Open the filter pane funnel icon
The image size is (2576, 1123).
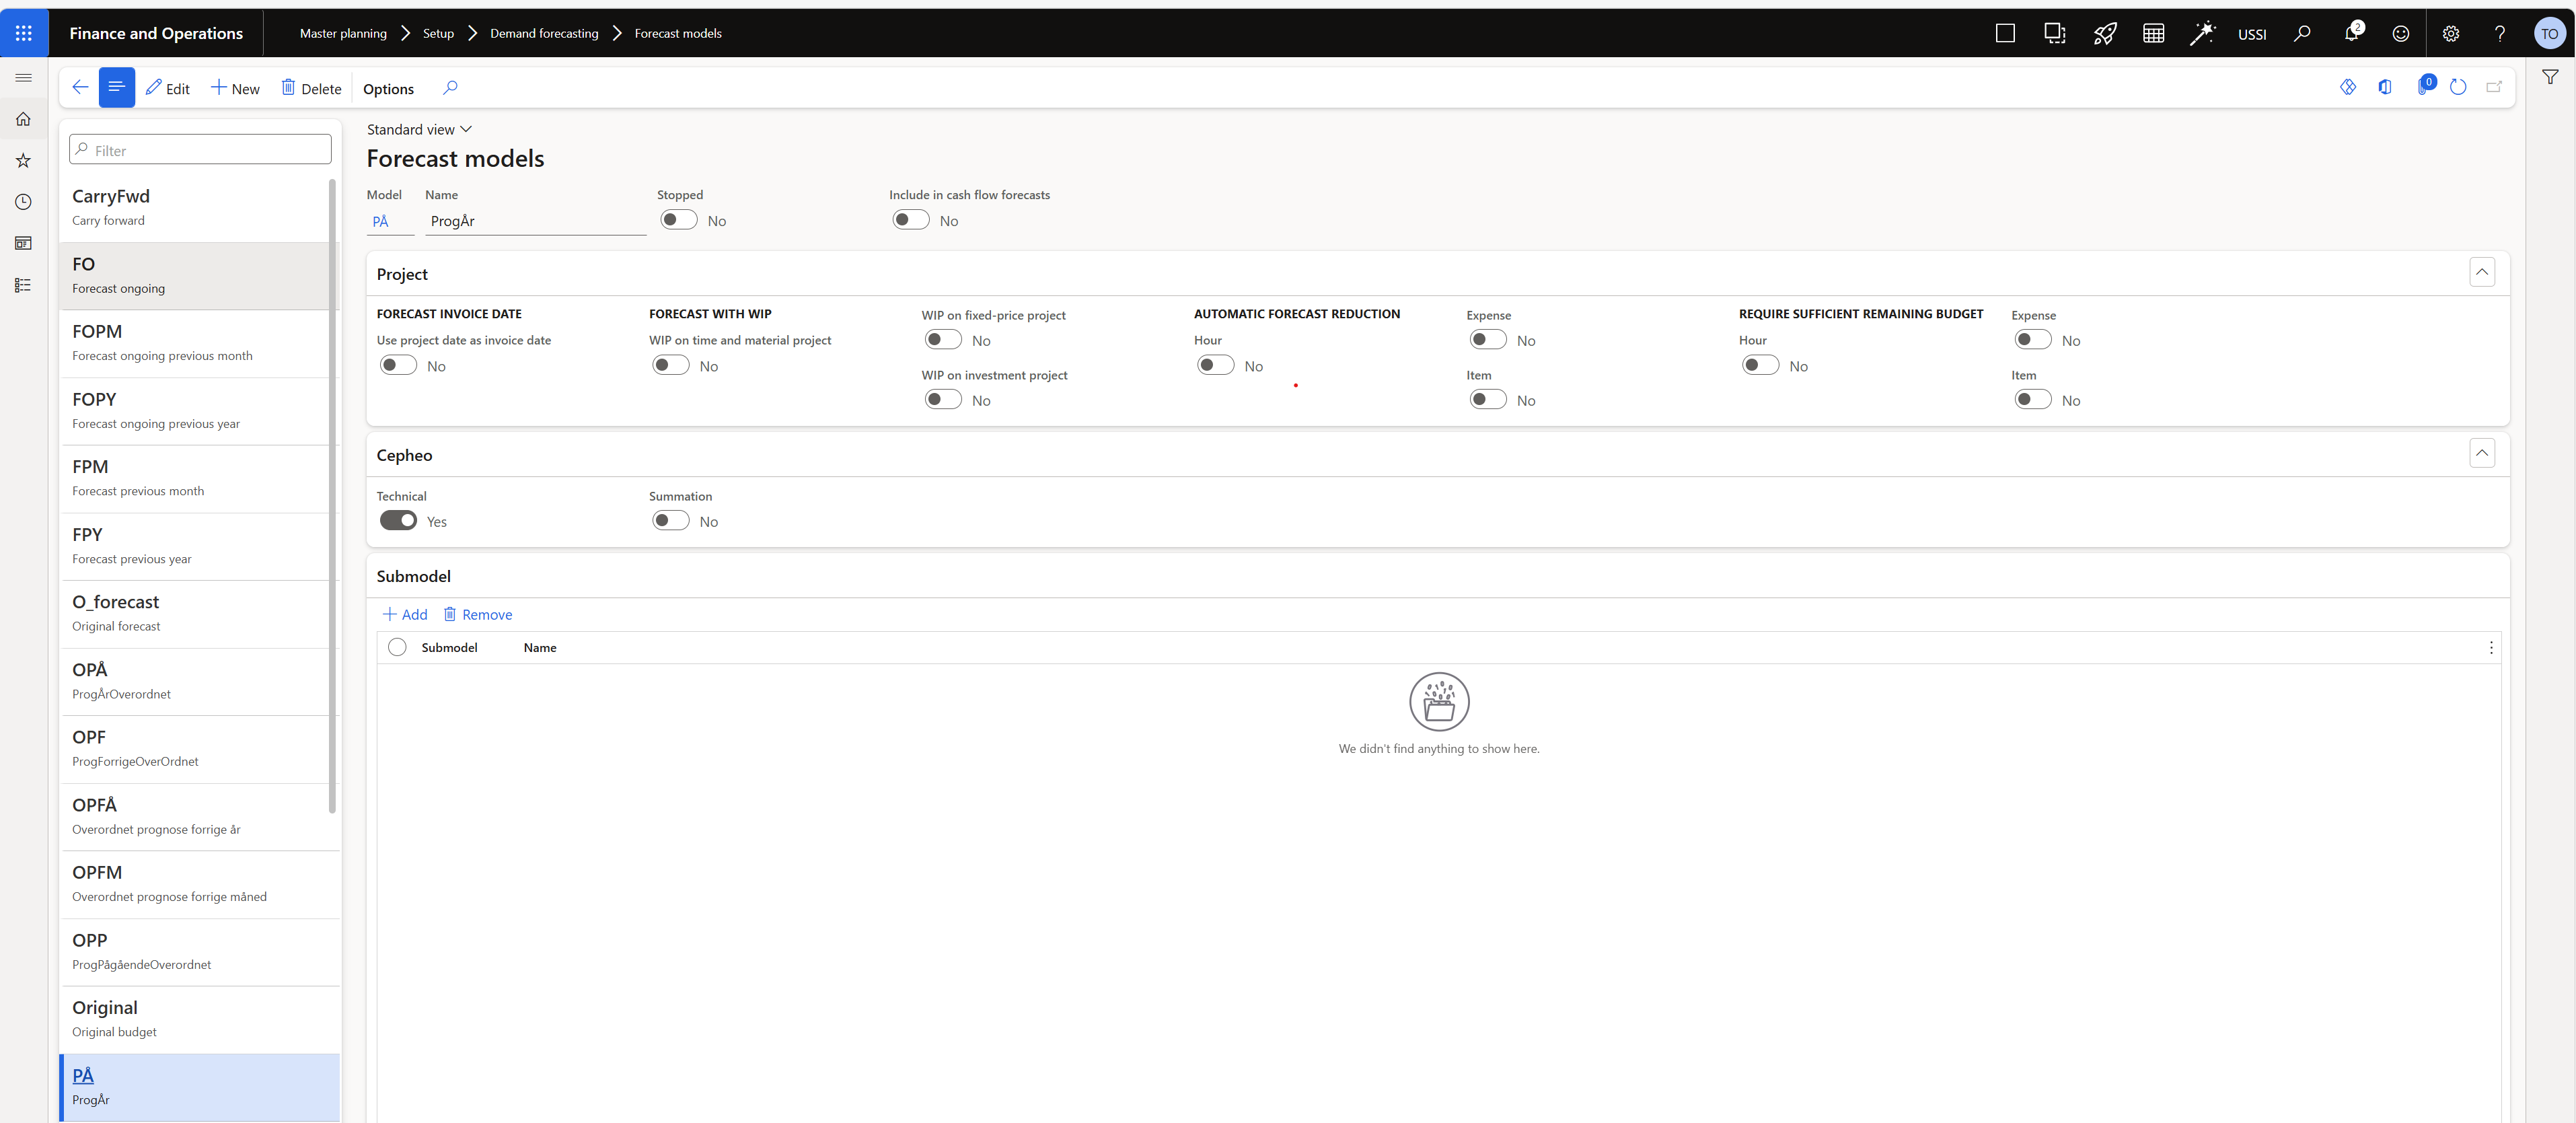pos(2550,77)
